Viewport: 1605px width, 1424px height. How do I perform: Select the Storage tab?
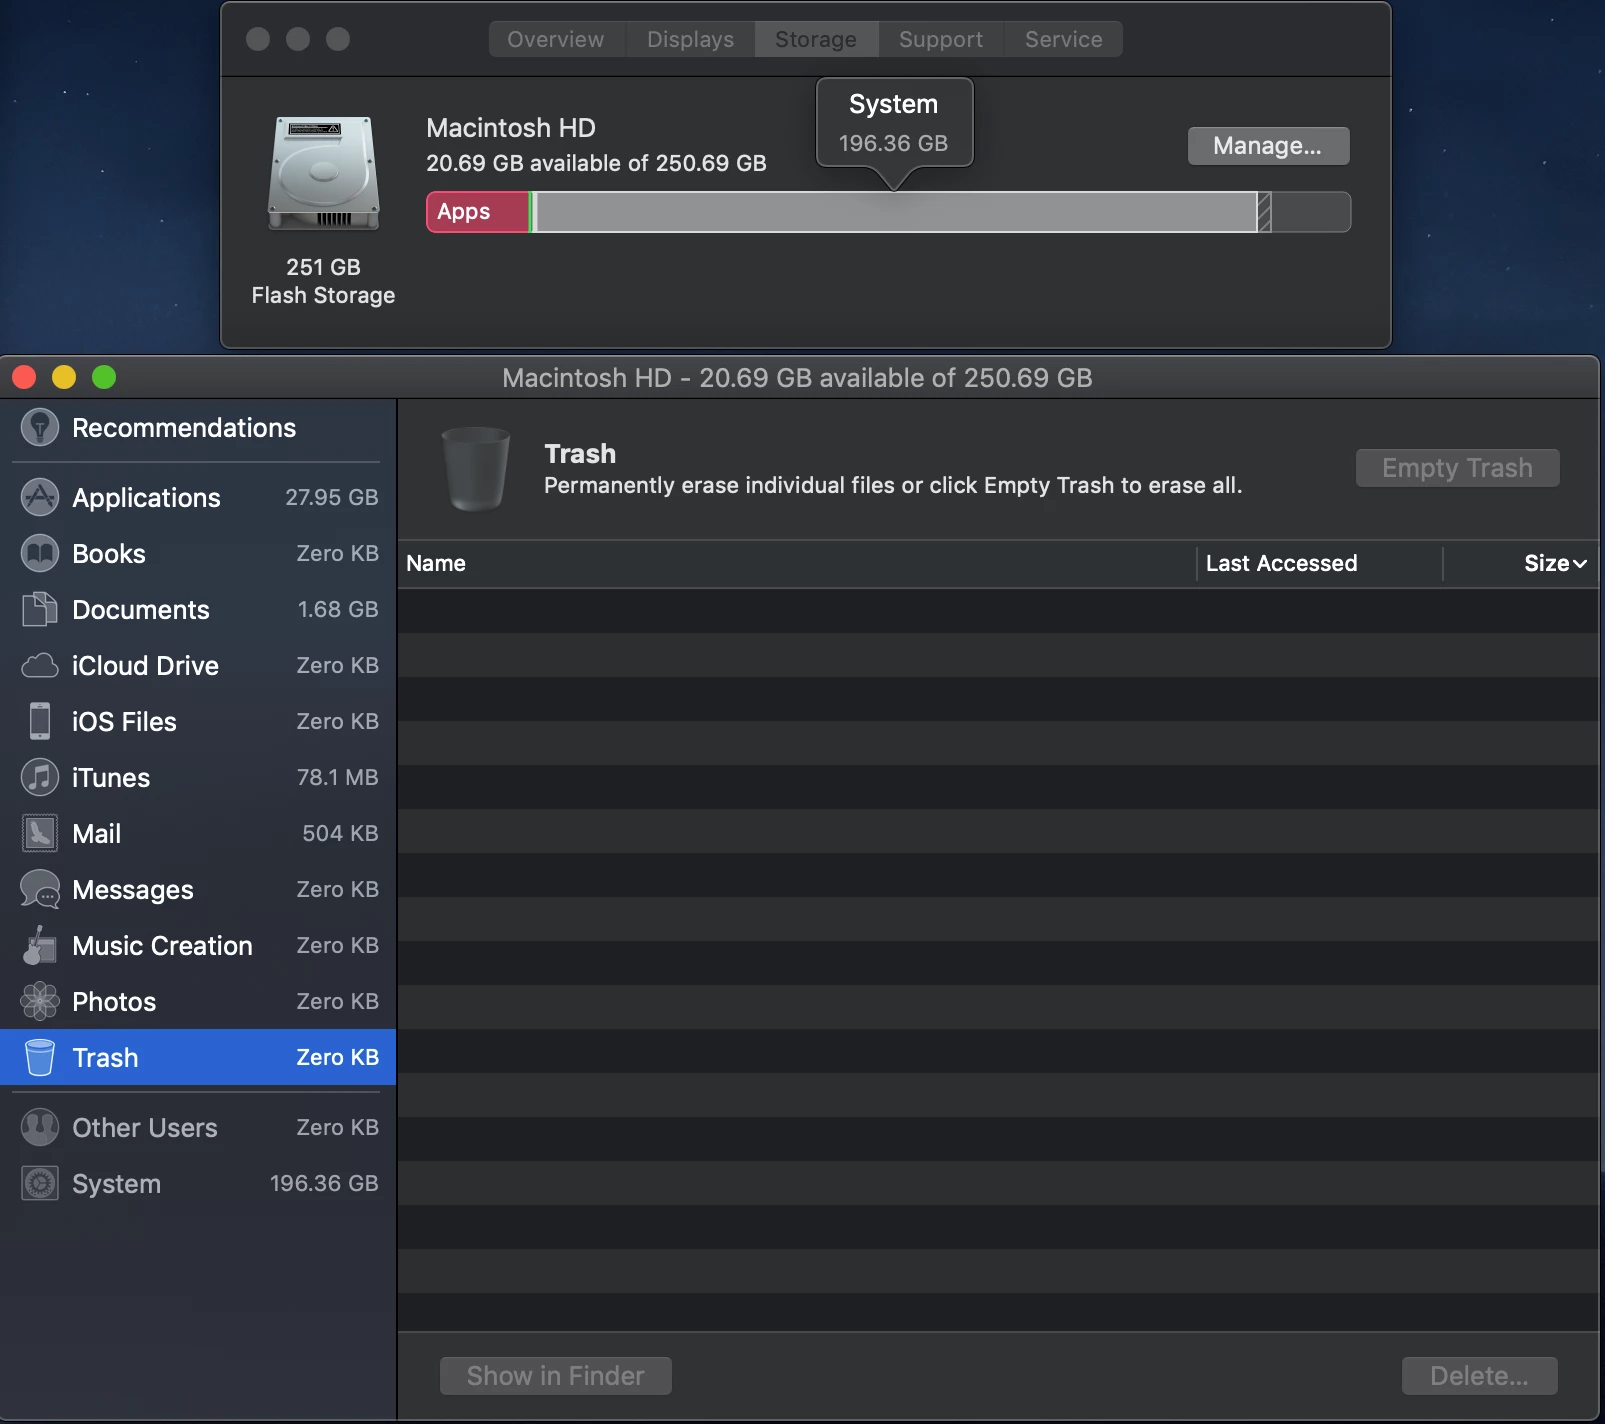[816, 39]
